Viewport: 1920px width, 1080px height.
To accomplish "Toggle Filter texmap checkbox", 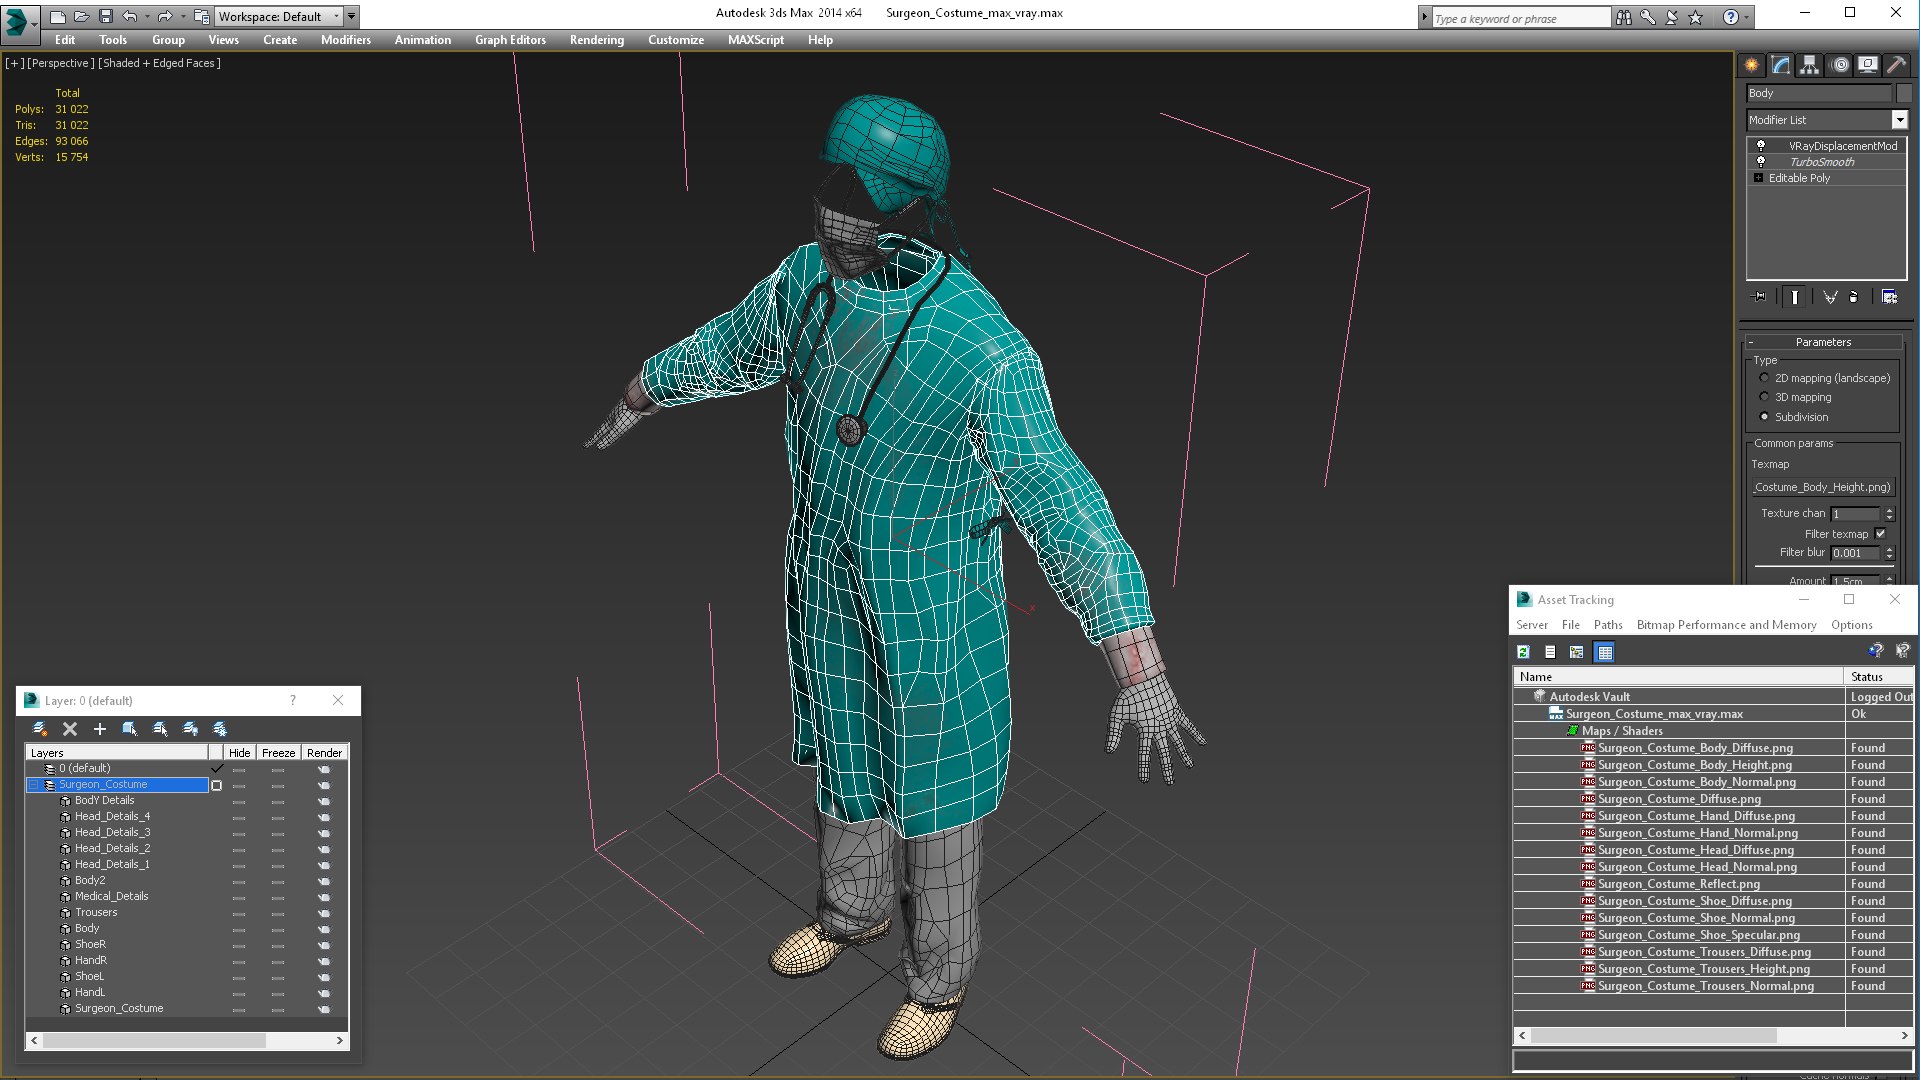I will pos(1881,534).
